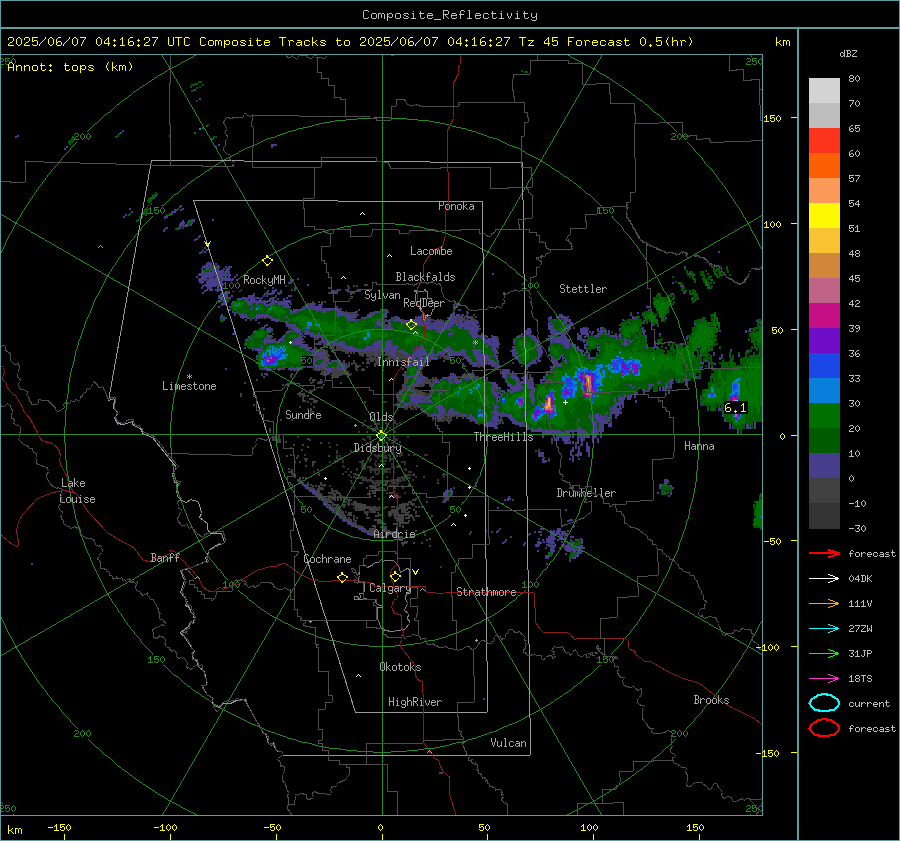Screen dimensions: 900x841
Task: Click the 6.1 storm tops annotation
Action: 735,408
